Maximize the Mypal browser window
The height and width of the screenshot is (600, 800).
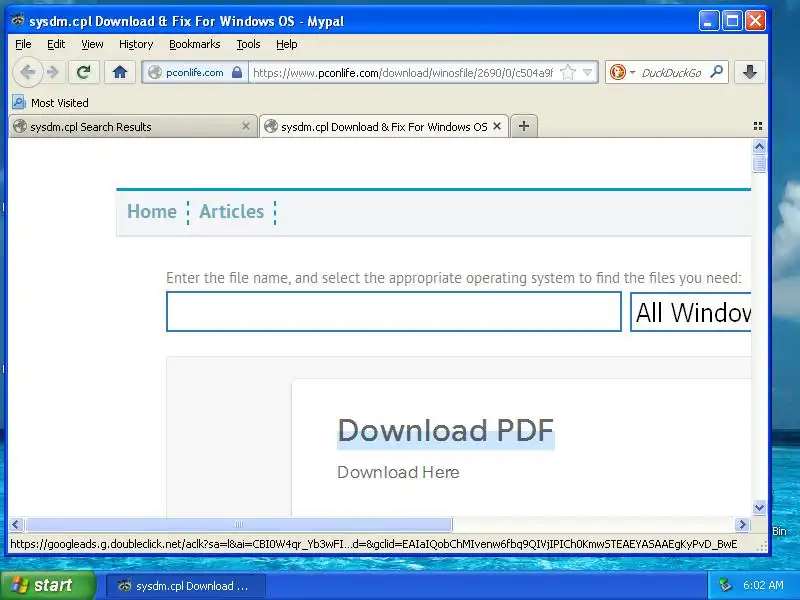(x=732, y=21)
